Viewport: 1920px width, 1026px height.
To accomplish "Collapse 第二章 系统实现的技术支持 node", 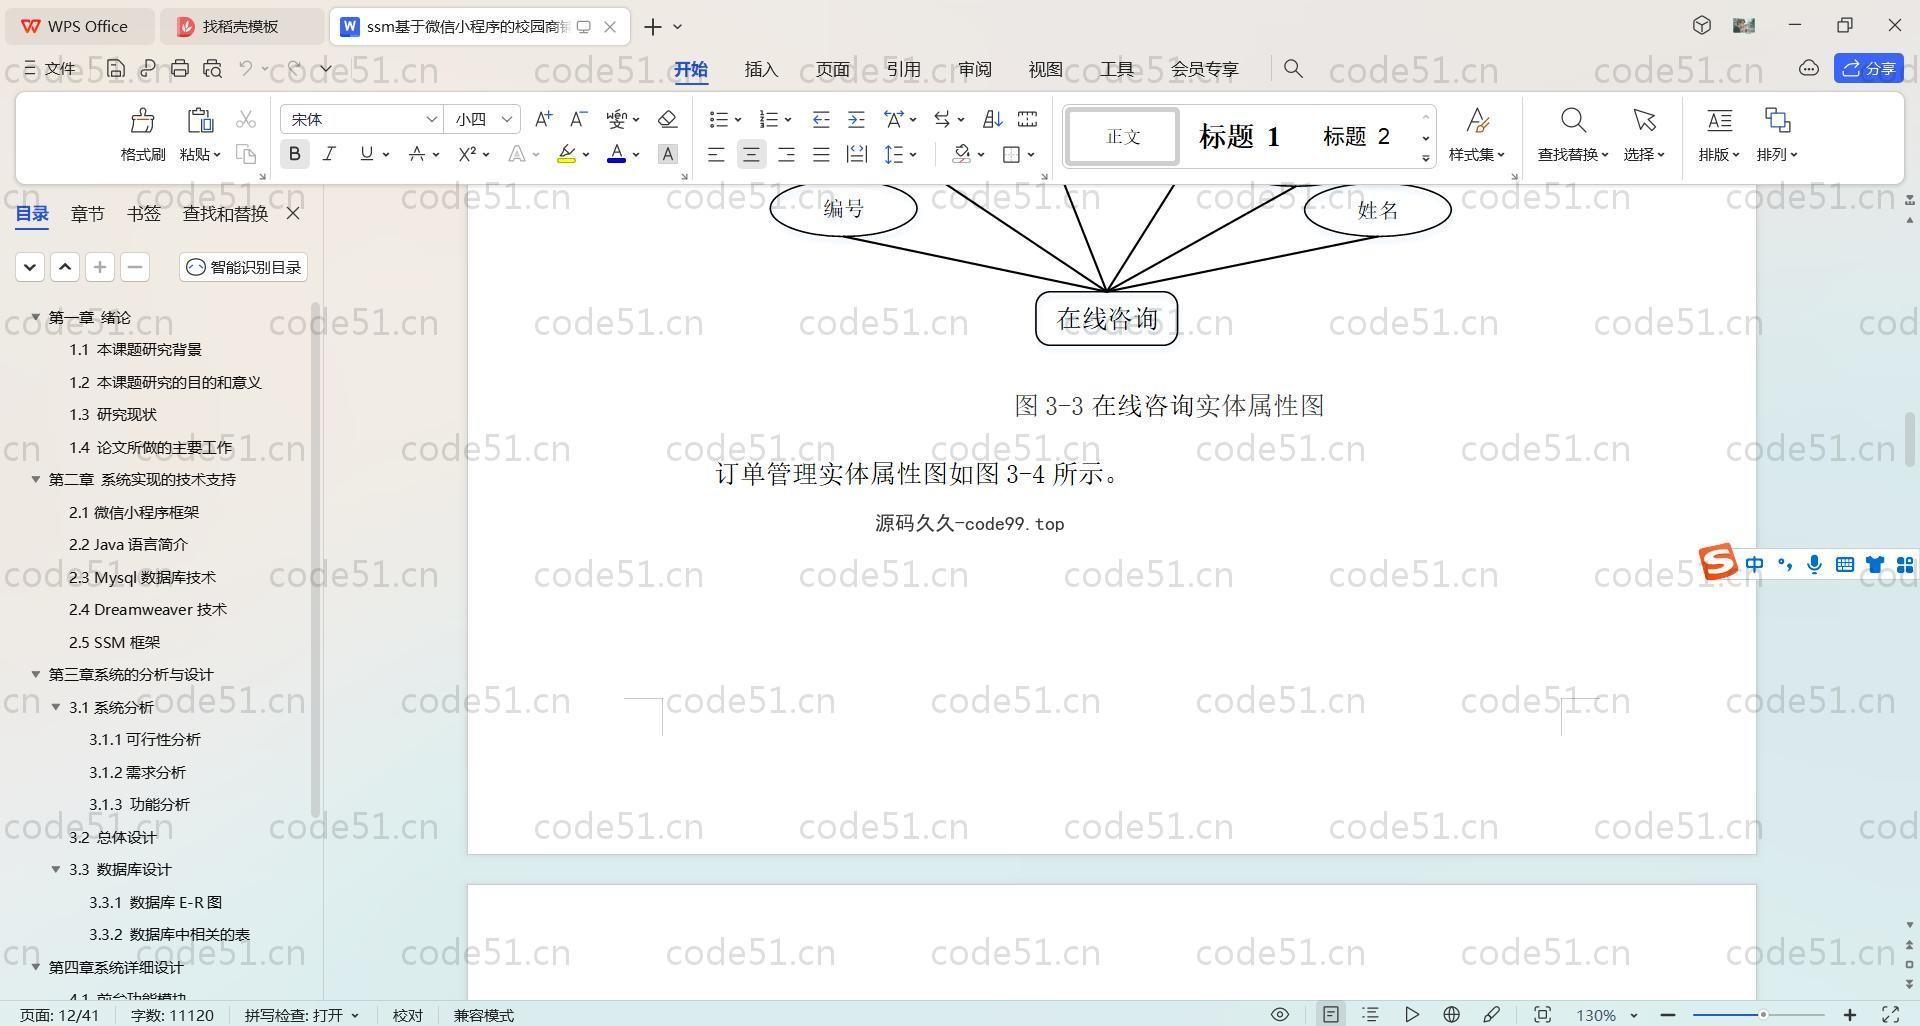I will coord(35,479).
